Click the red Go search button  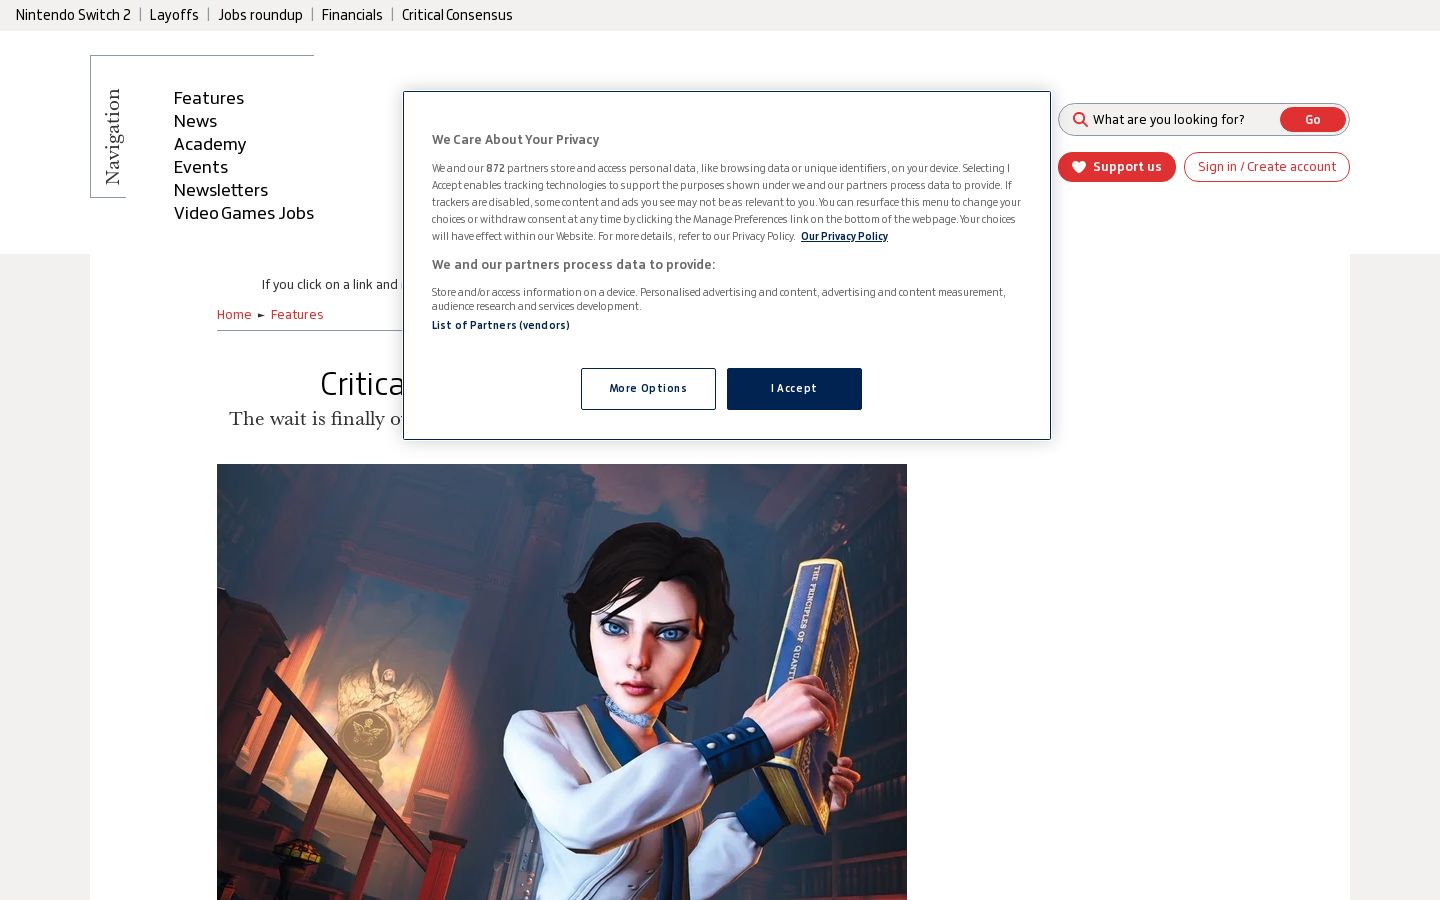click(x=1312, y=120)
